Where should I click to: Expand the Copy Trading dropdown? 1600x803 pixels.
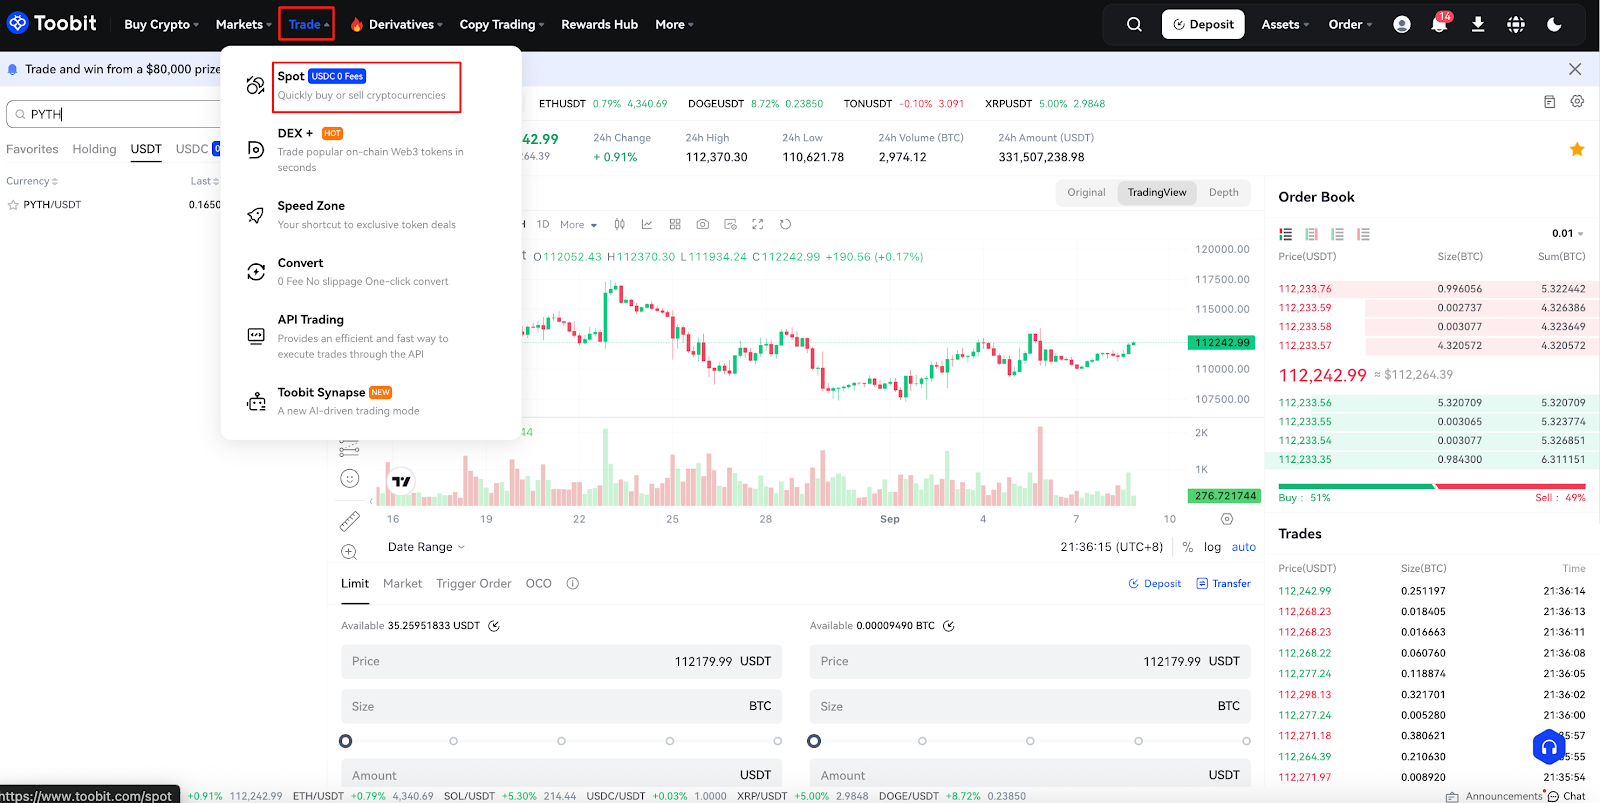502,24
